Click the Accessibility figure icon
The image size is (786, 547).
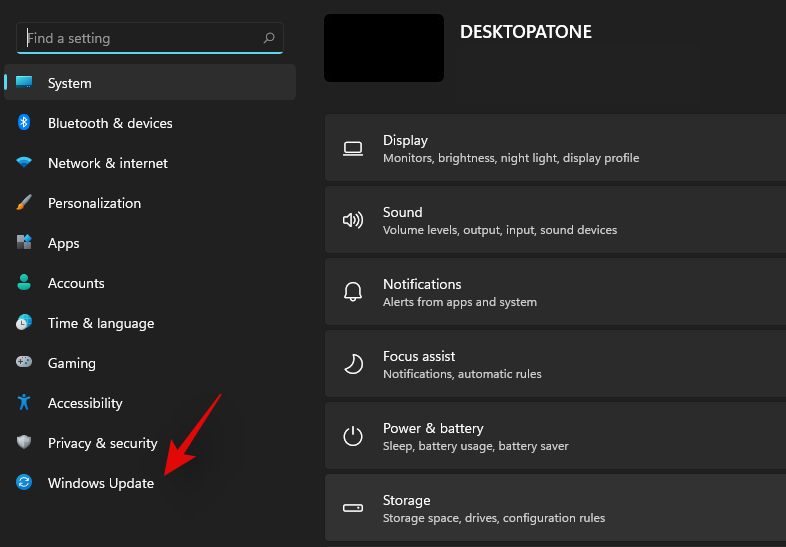24,403
